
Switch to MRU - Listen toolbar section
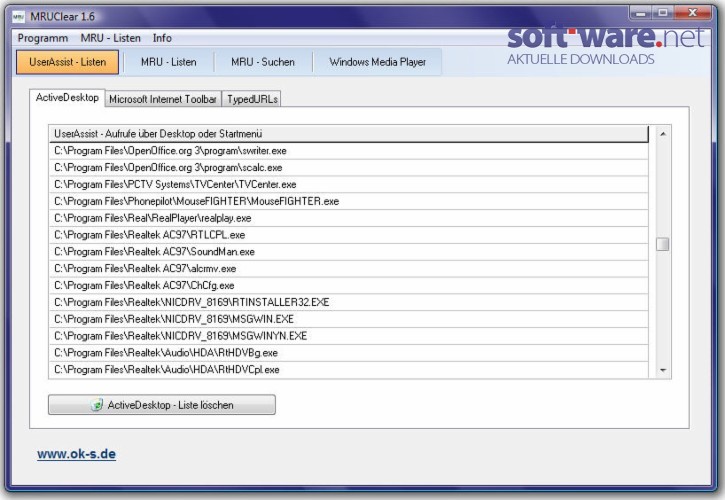point(169,62)
